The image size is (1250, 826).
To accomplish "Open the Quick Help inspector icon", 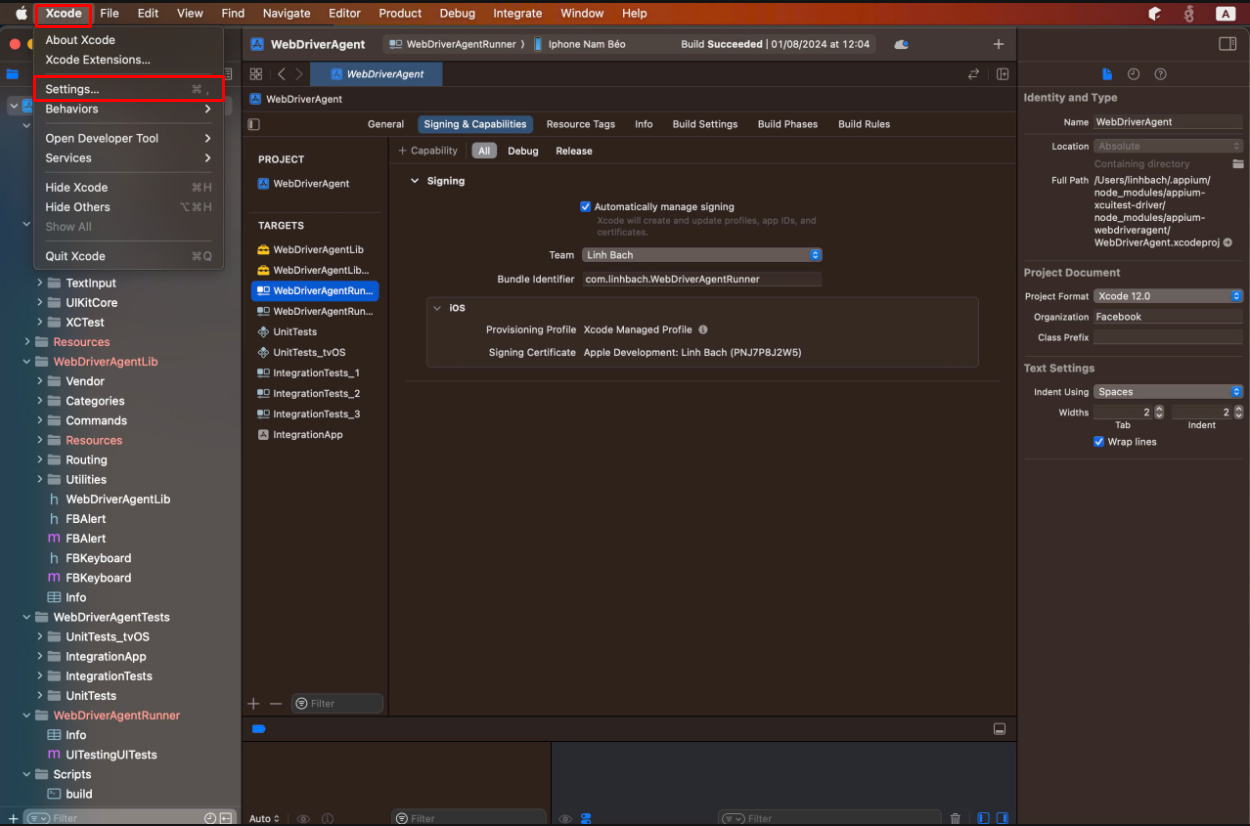I will (1160, 74).
